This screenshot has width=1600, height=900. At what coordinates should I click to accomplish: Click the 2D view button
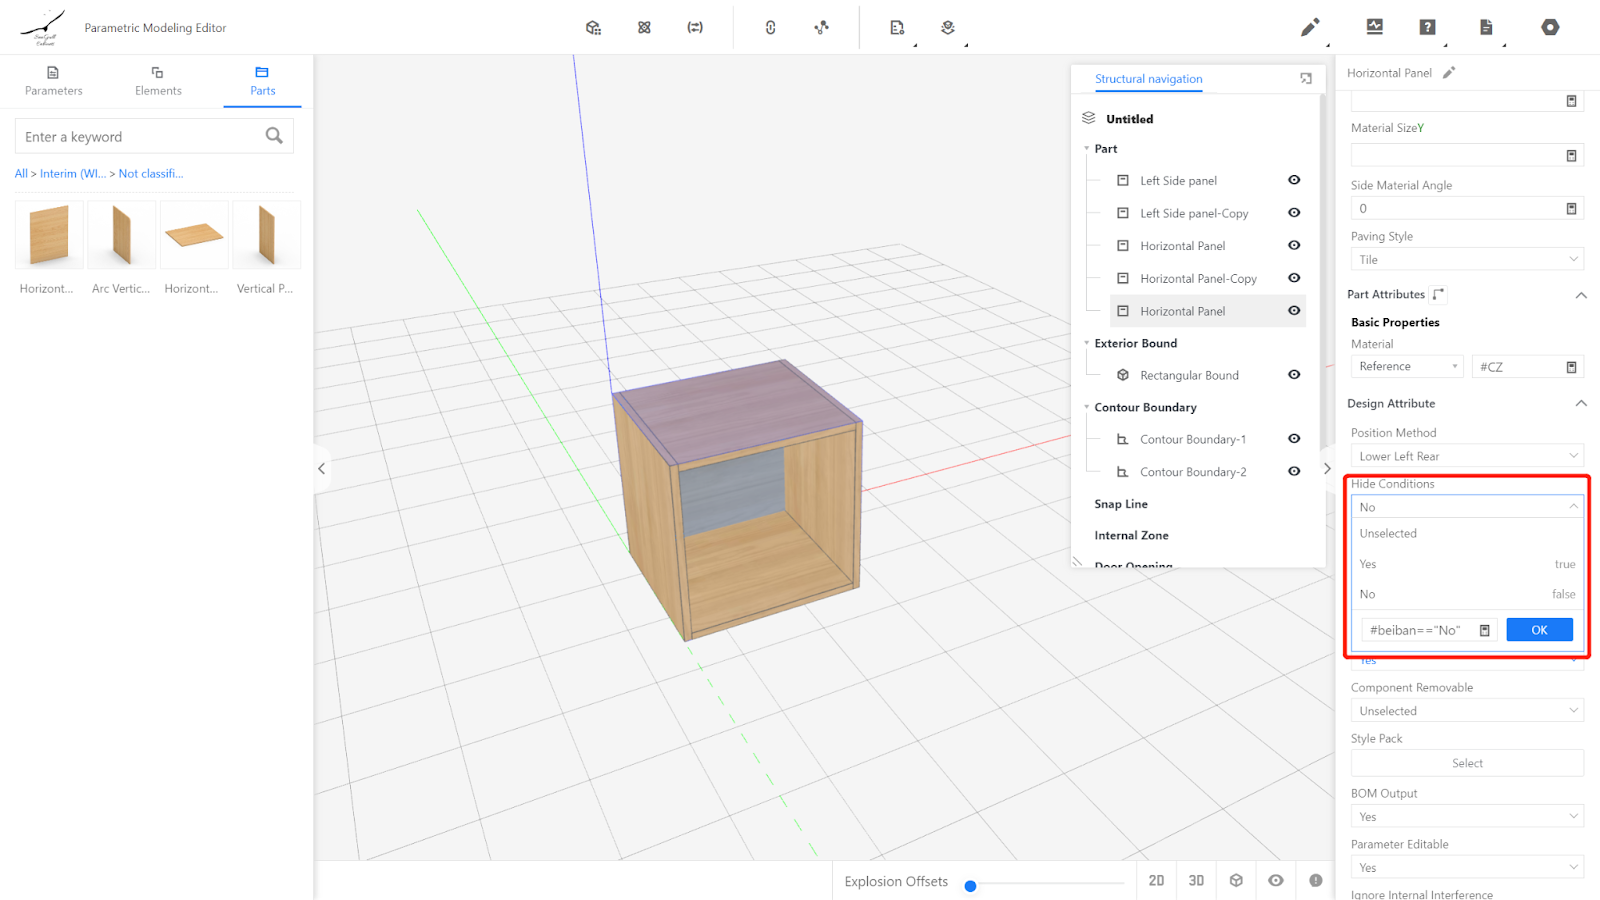click(1156, 881)
